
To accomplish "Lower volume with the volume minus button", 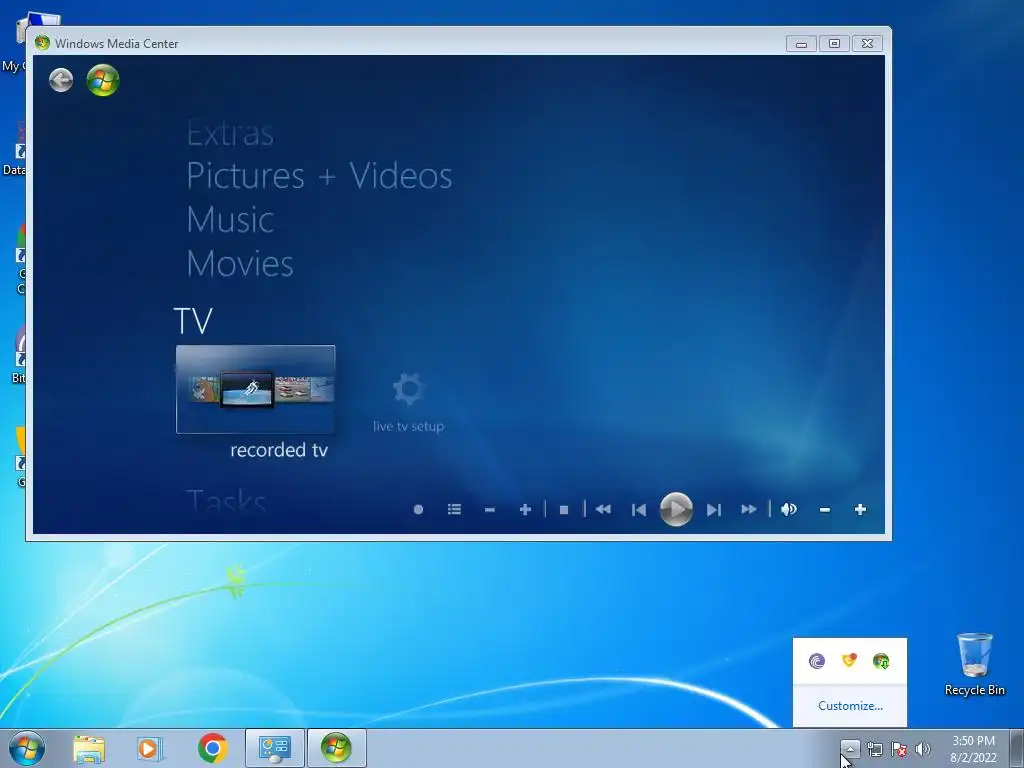I will click(x=825, y=510).
